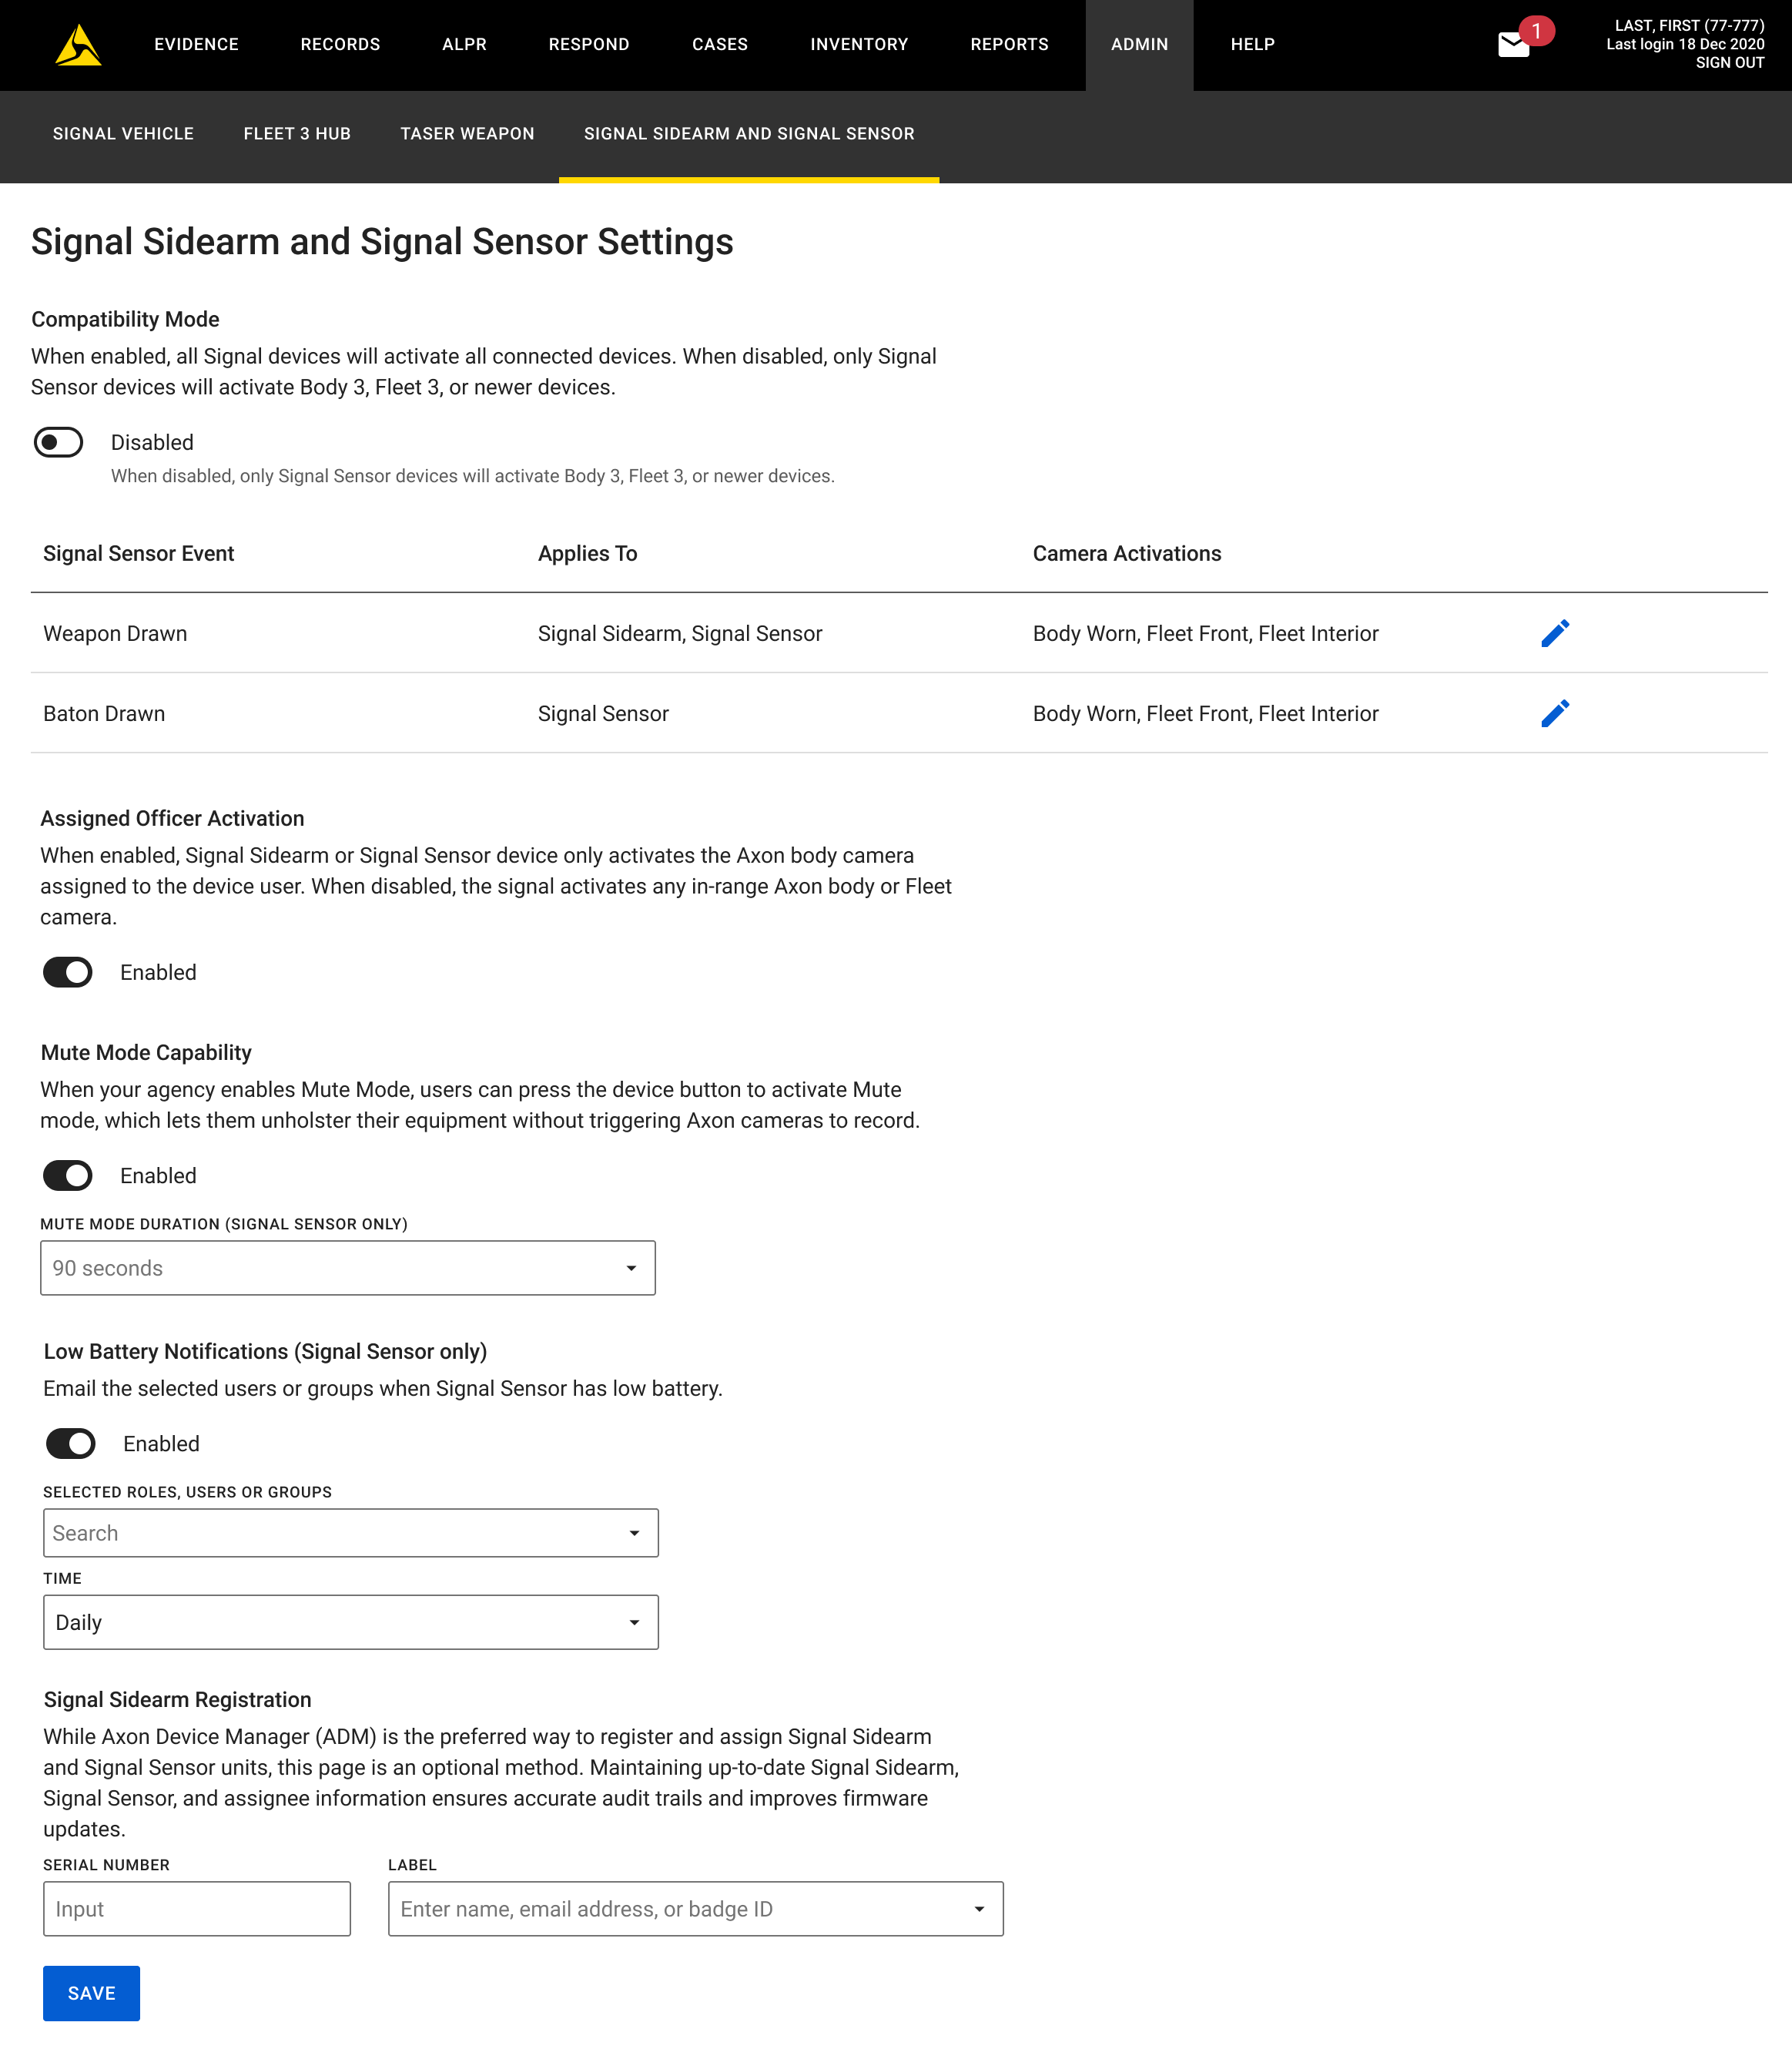Viewport: 1792px width, 2049px height.
Task: Go to the Fleet 3 Hub tab
Action: click(297, 134)
